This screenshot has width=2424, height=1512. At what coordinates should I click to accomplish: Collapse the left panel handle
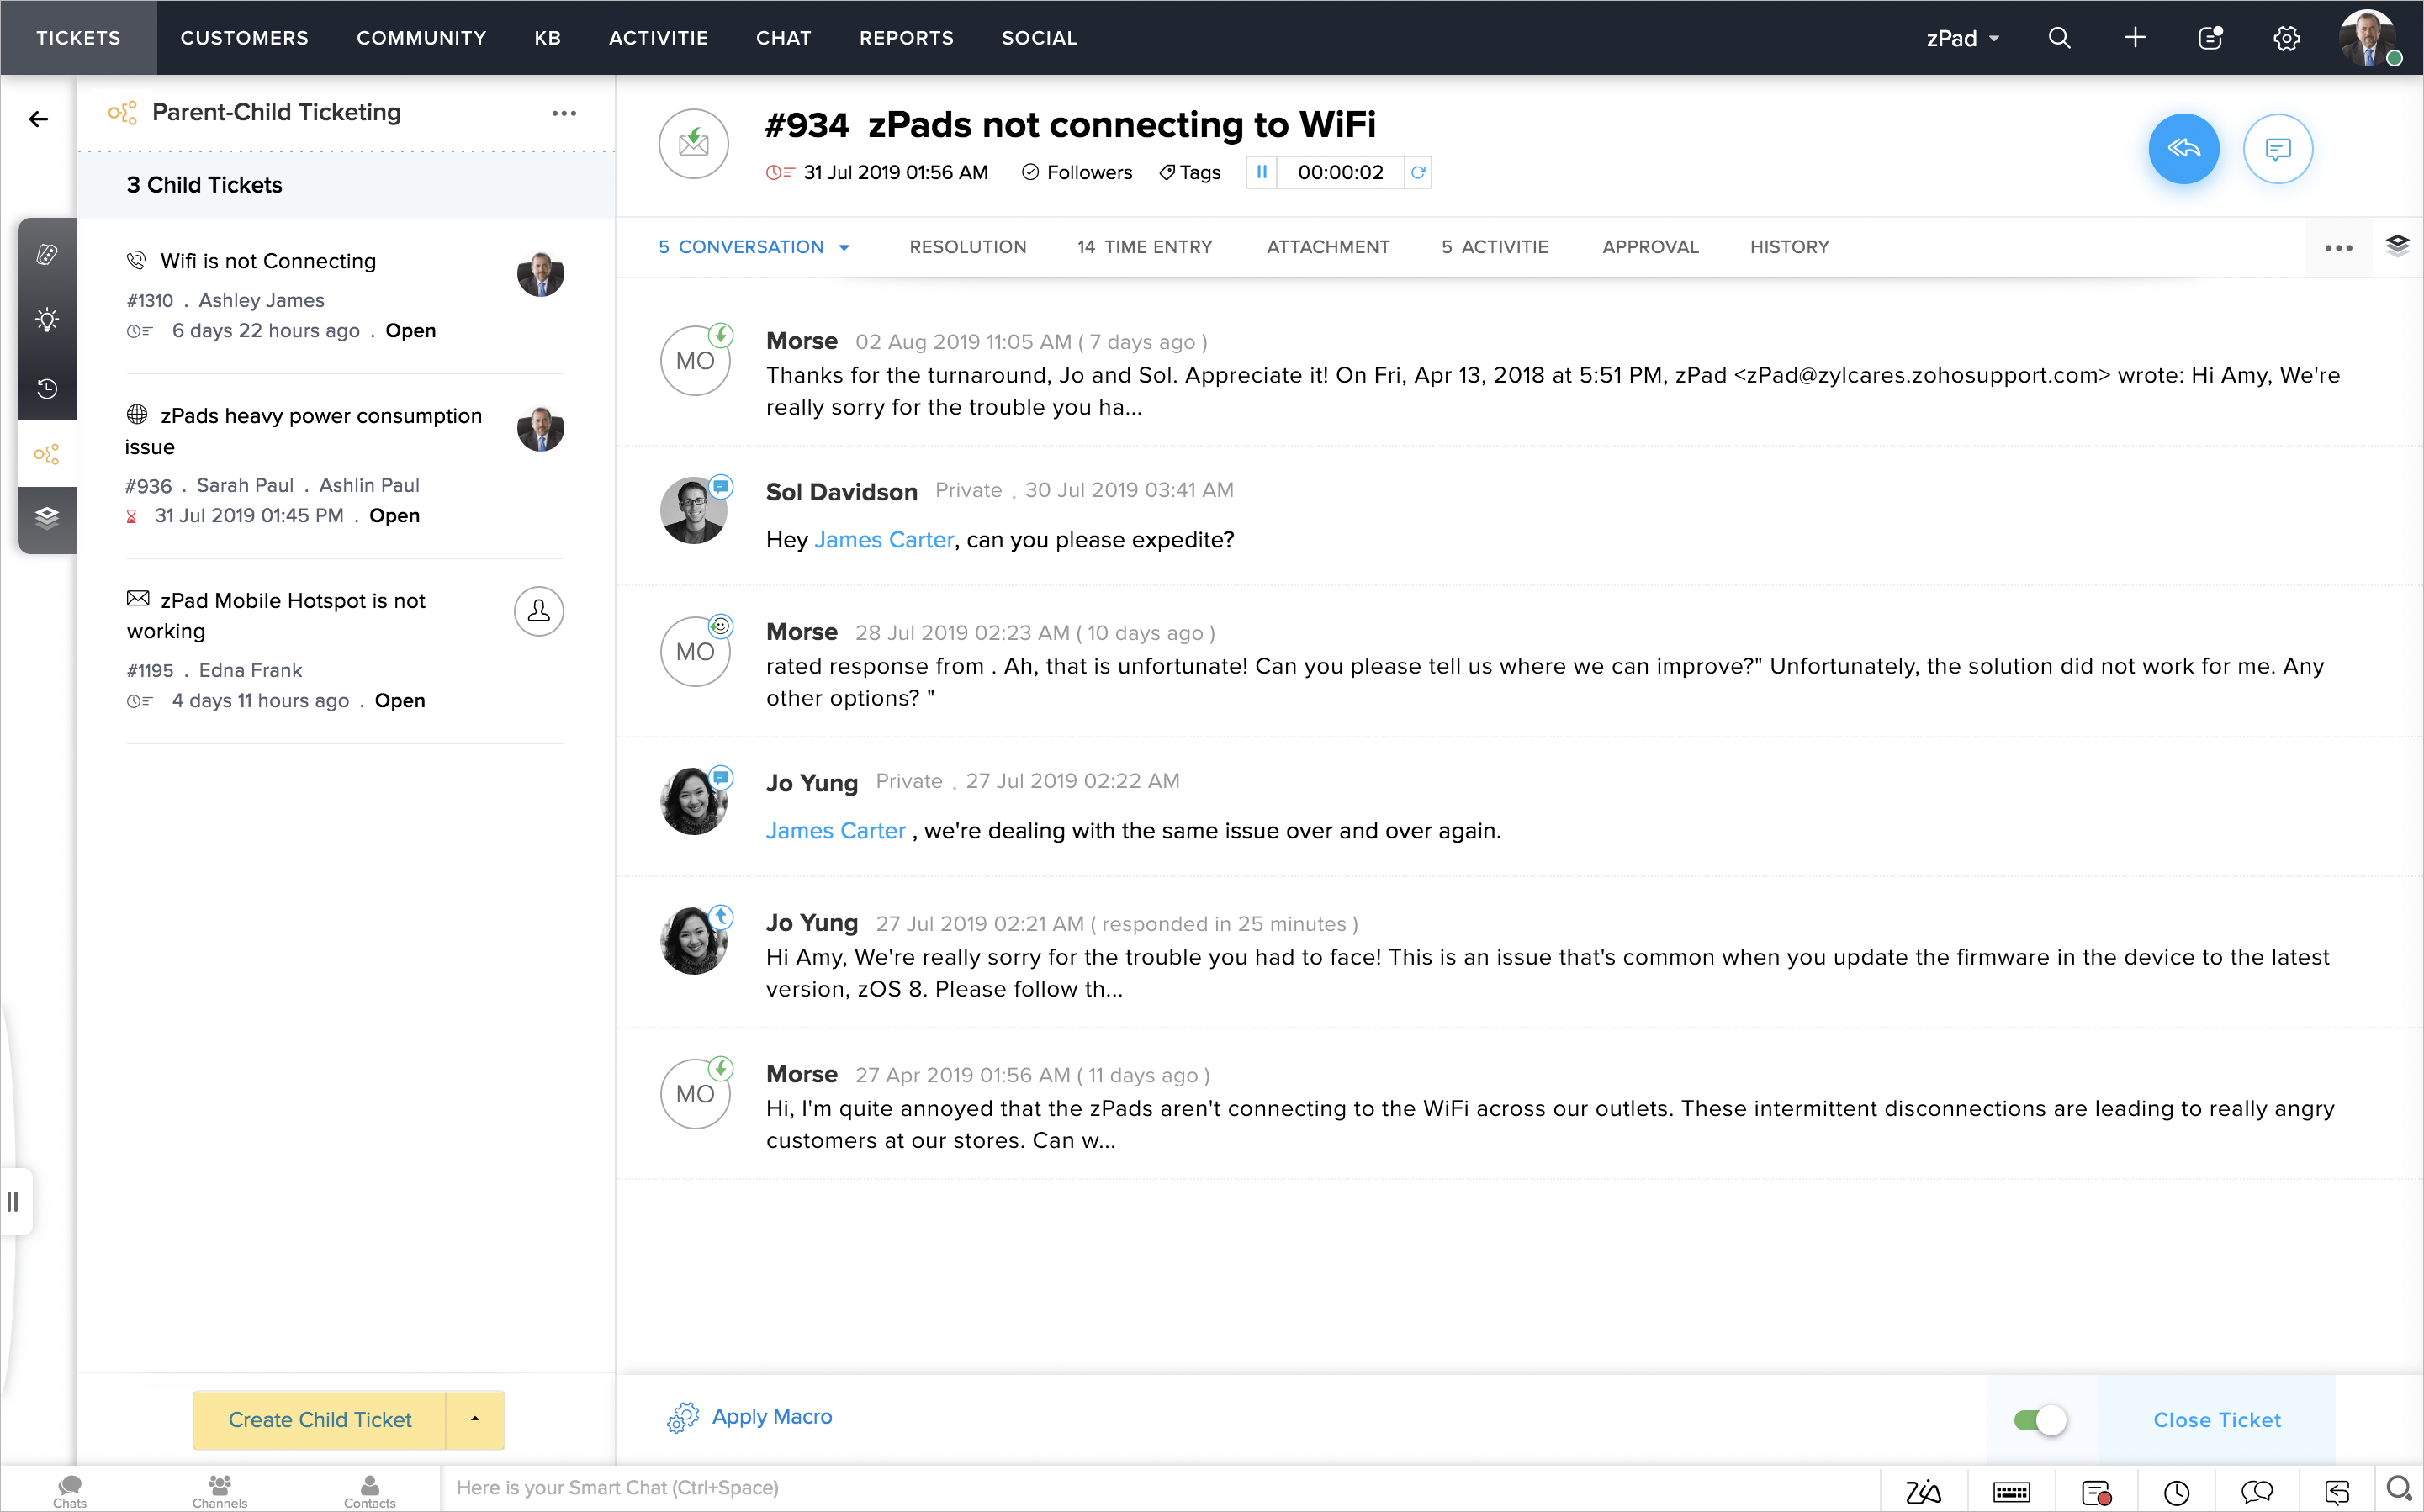(x=13, y=1201)
